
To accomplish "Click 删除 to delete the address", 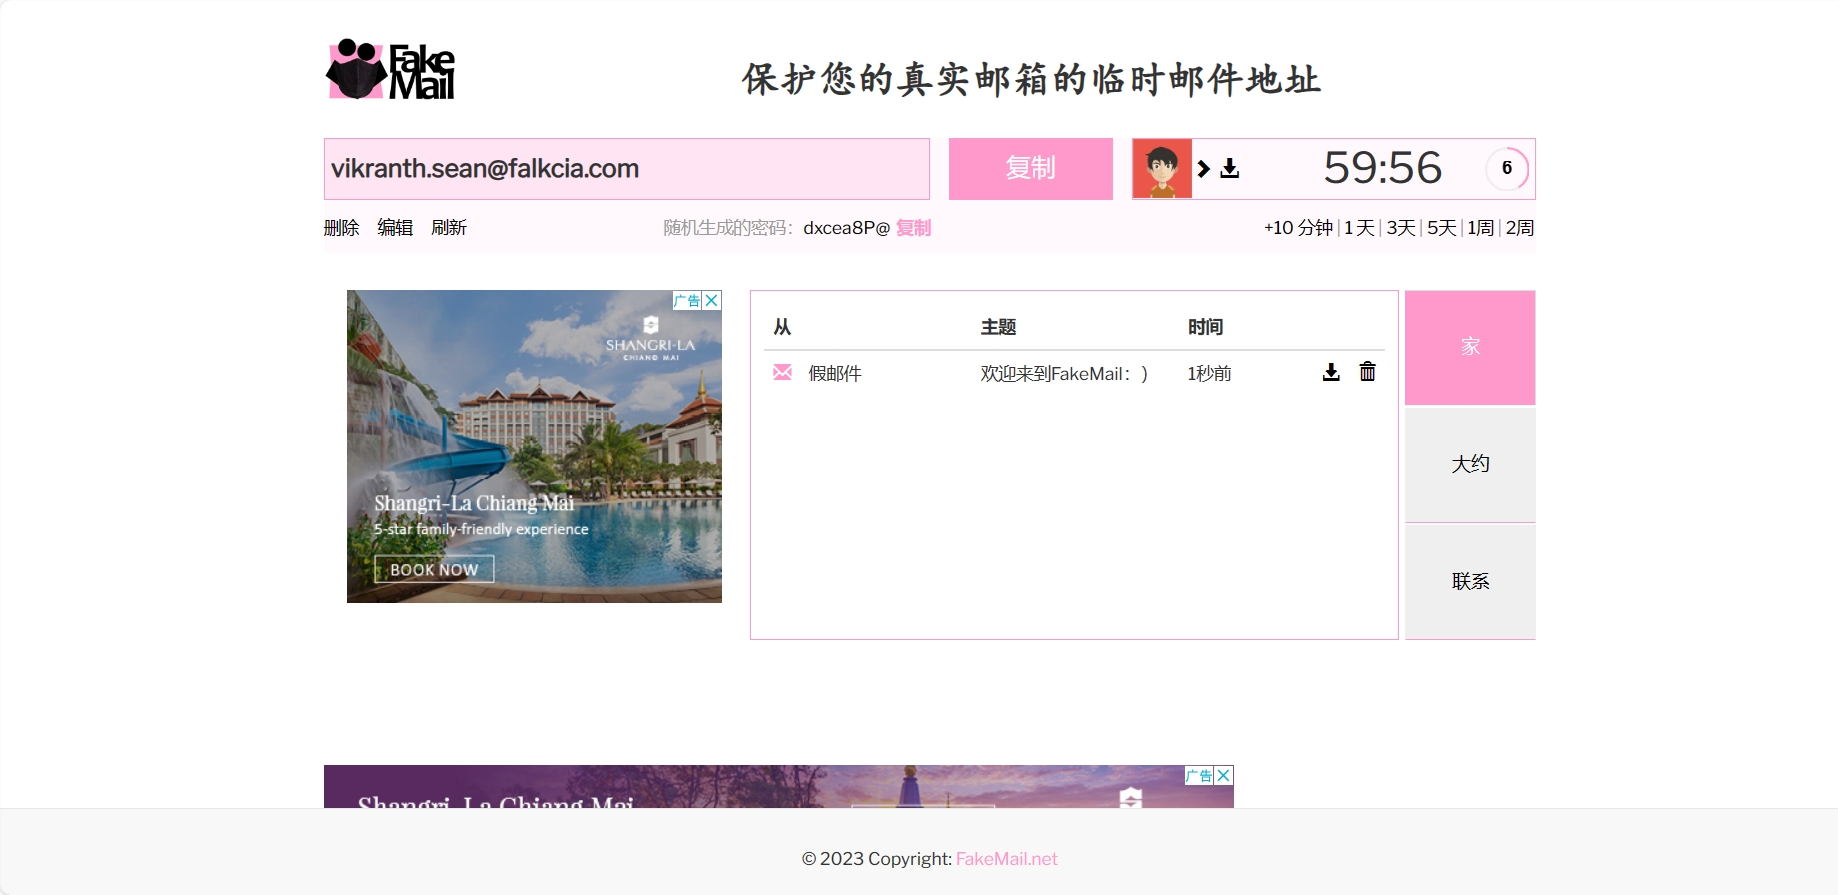I will click(x=341, y=228).
